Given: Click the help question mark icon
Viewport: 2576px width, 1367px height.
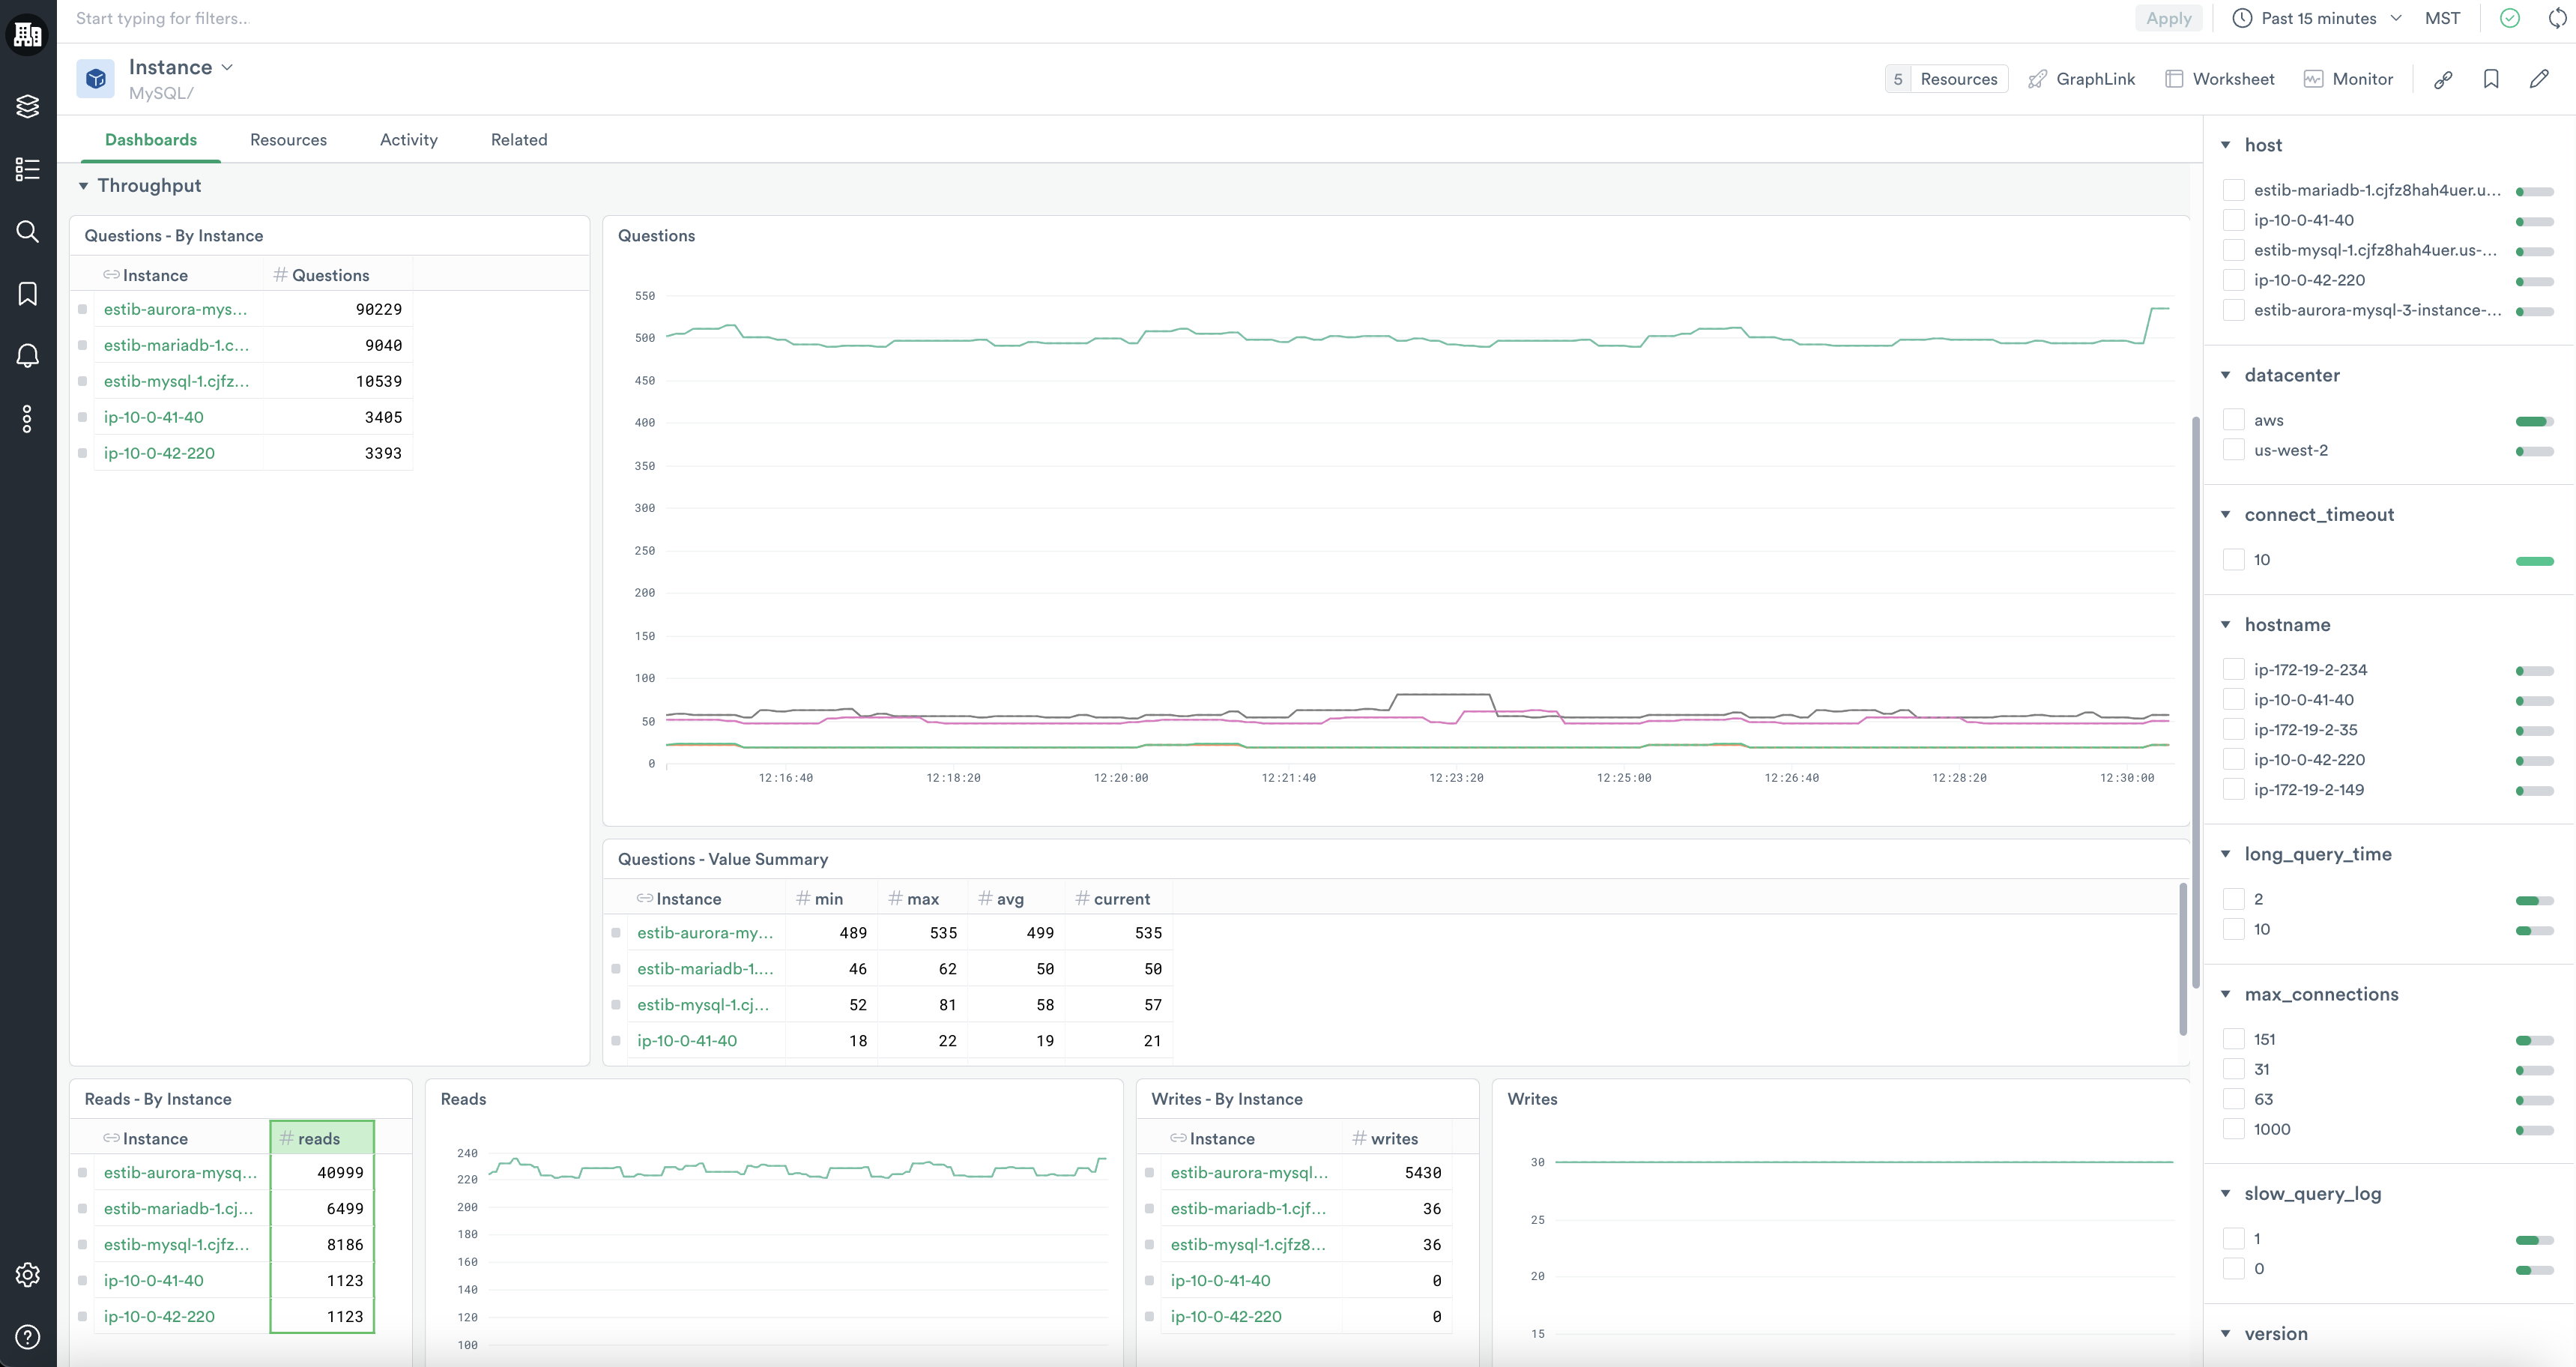Looking at the screenshot, I should (27, 1337).
